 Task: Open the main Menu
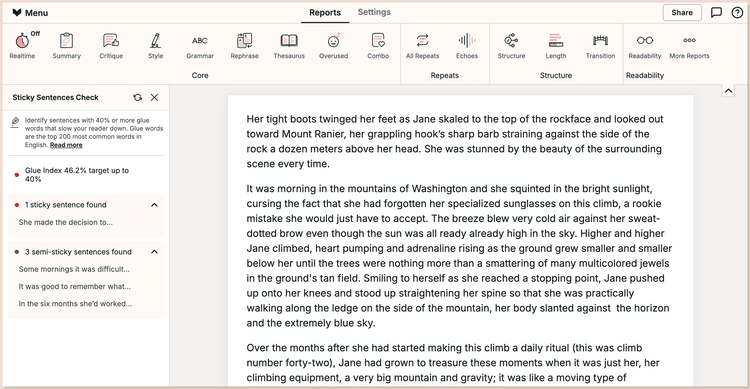30,12
